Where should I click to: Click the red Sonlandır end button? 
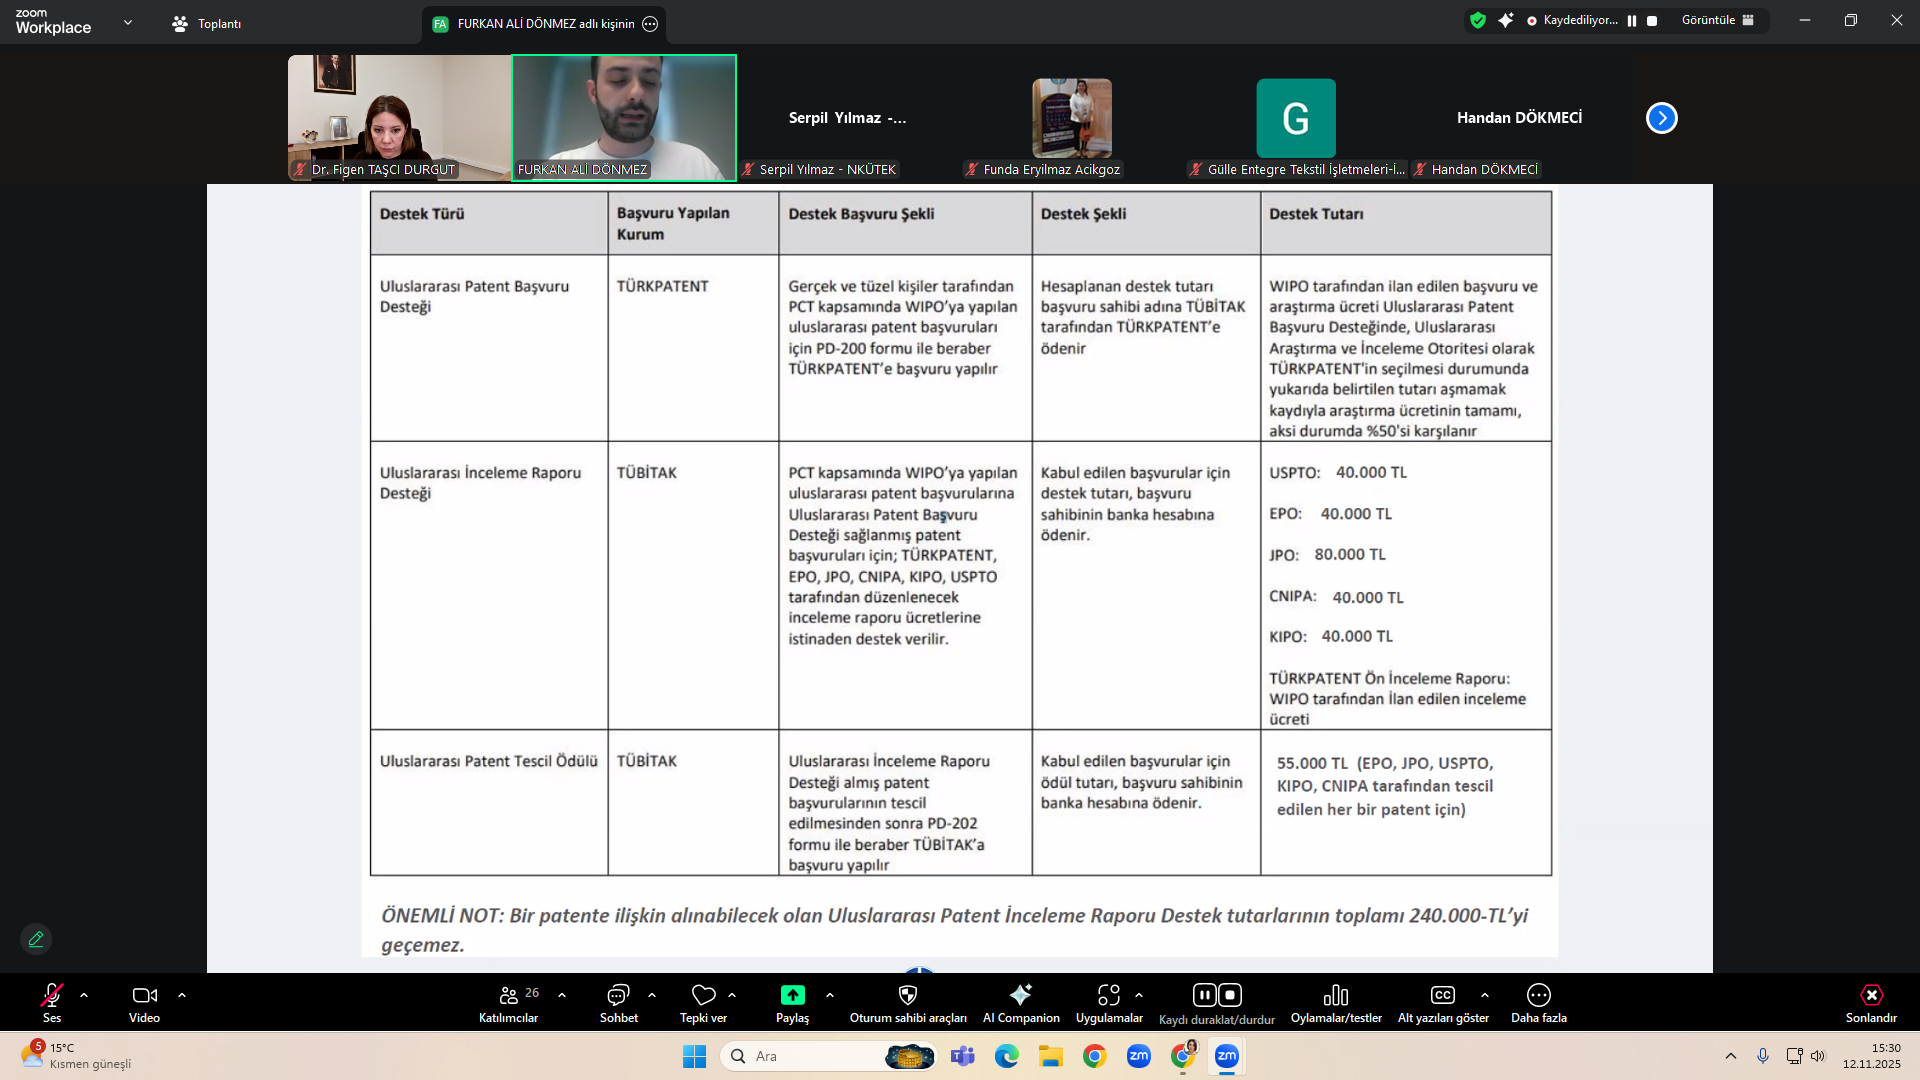[x=1870, y=995]
